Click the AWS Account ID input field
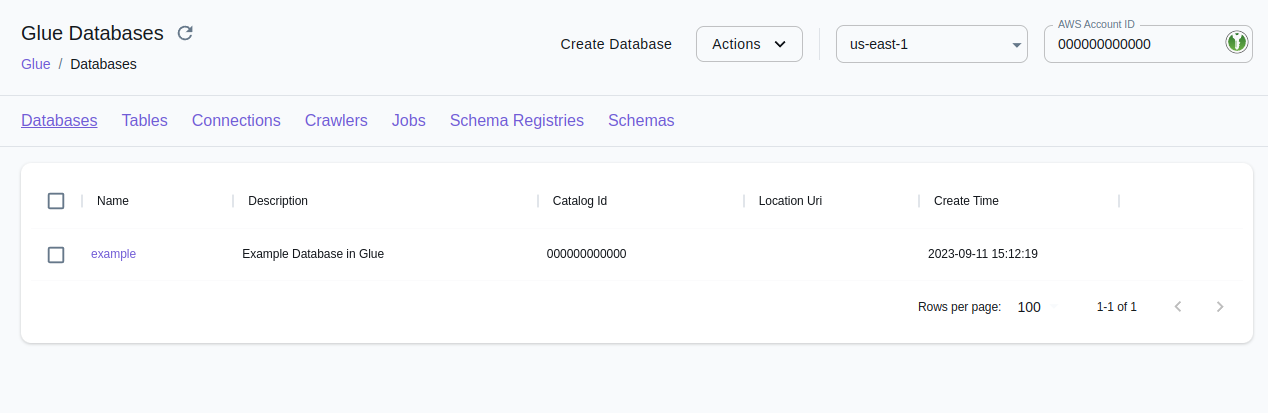 [1130, 44]
